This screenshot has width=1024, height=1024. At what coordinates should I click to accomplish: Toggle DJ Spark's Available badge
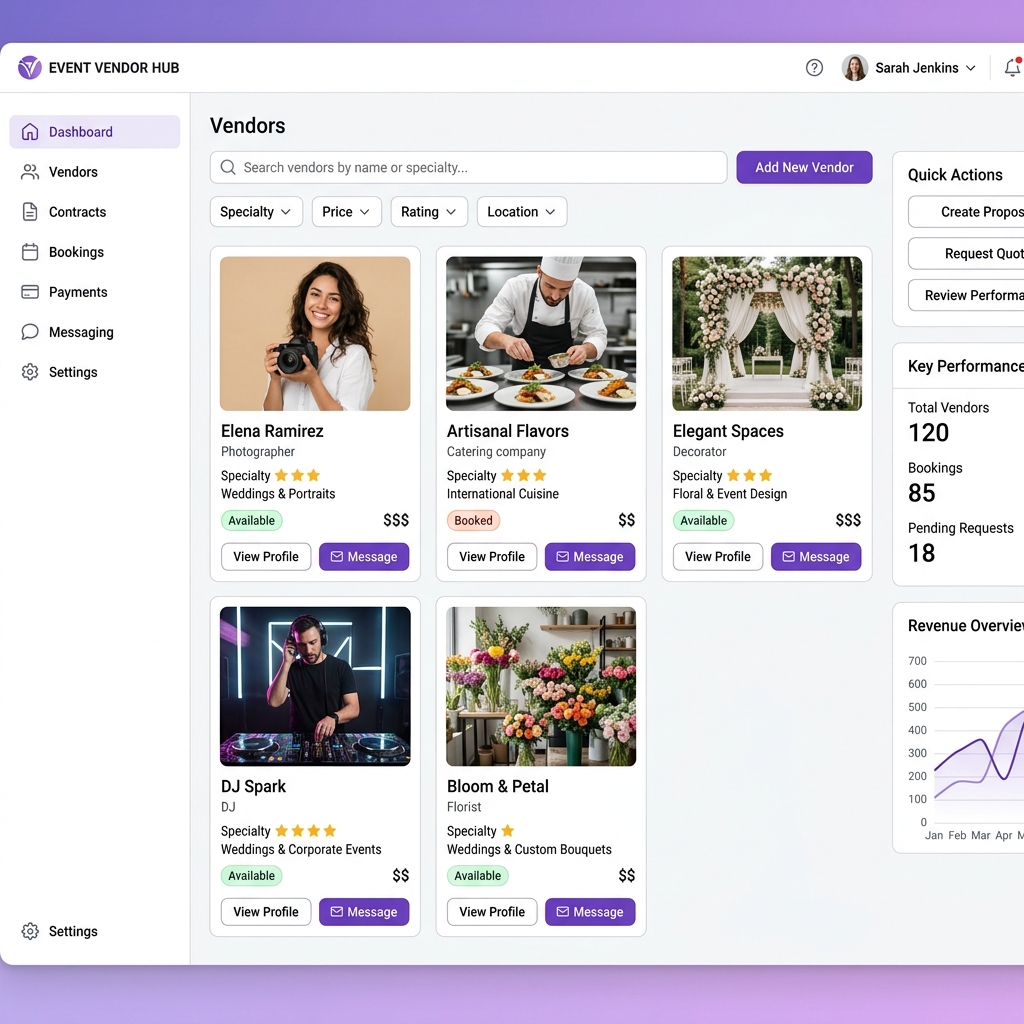coord(251,875)
